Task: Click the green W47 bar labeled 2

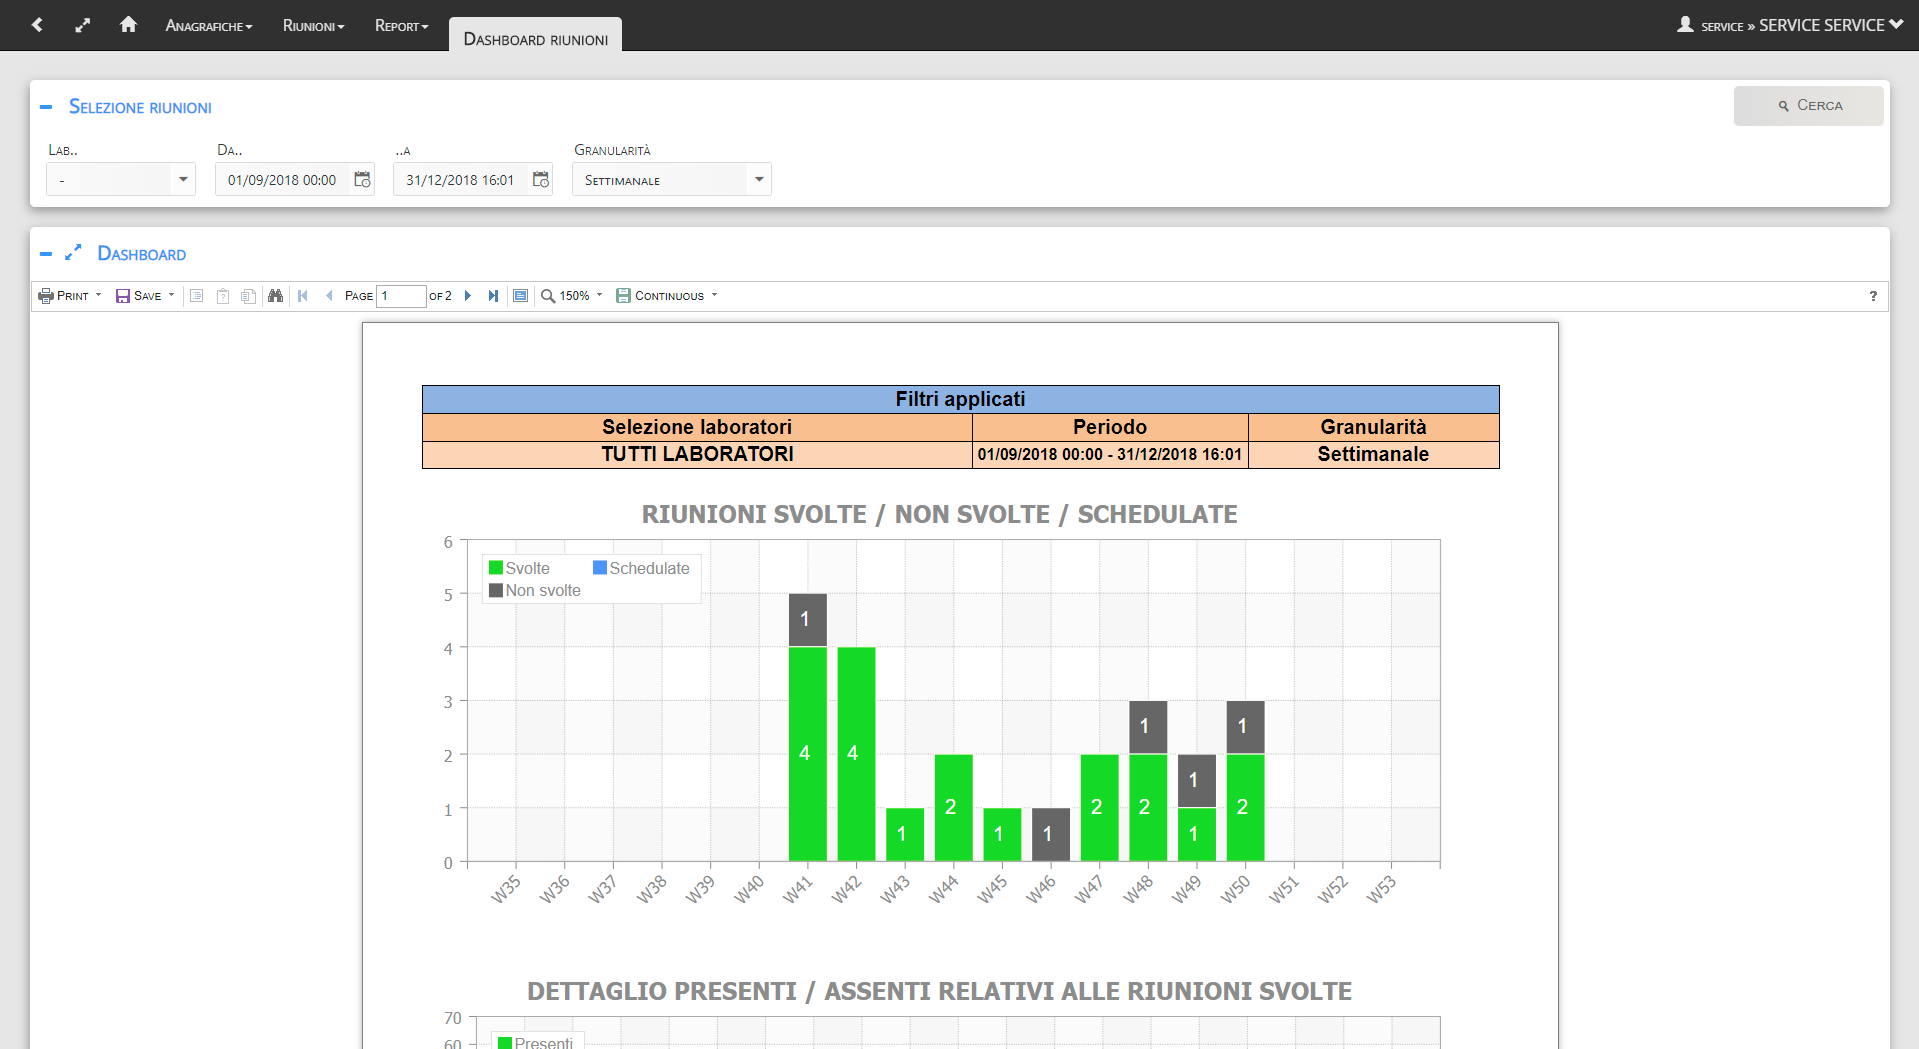Action: (1100, 808)
